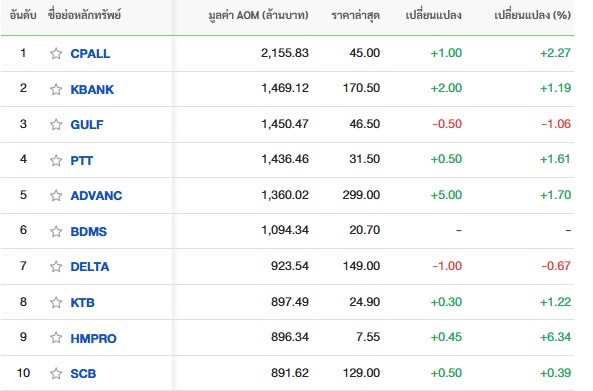The image size is (593, 391).
Task: View the DELTA stock details
Action: 90,267
